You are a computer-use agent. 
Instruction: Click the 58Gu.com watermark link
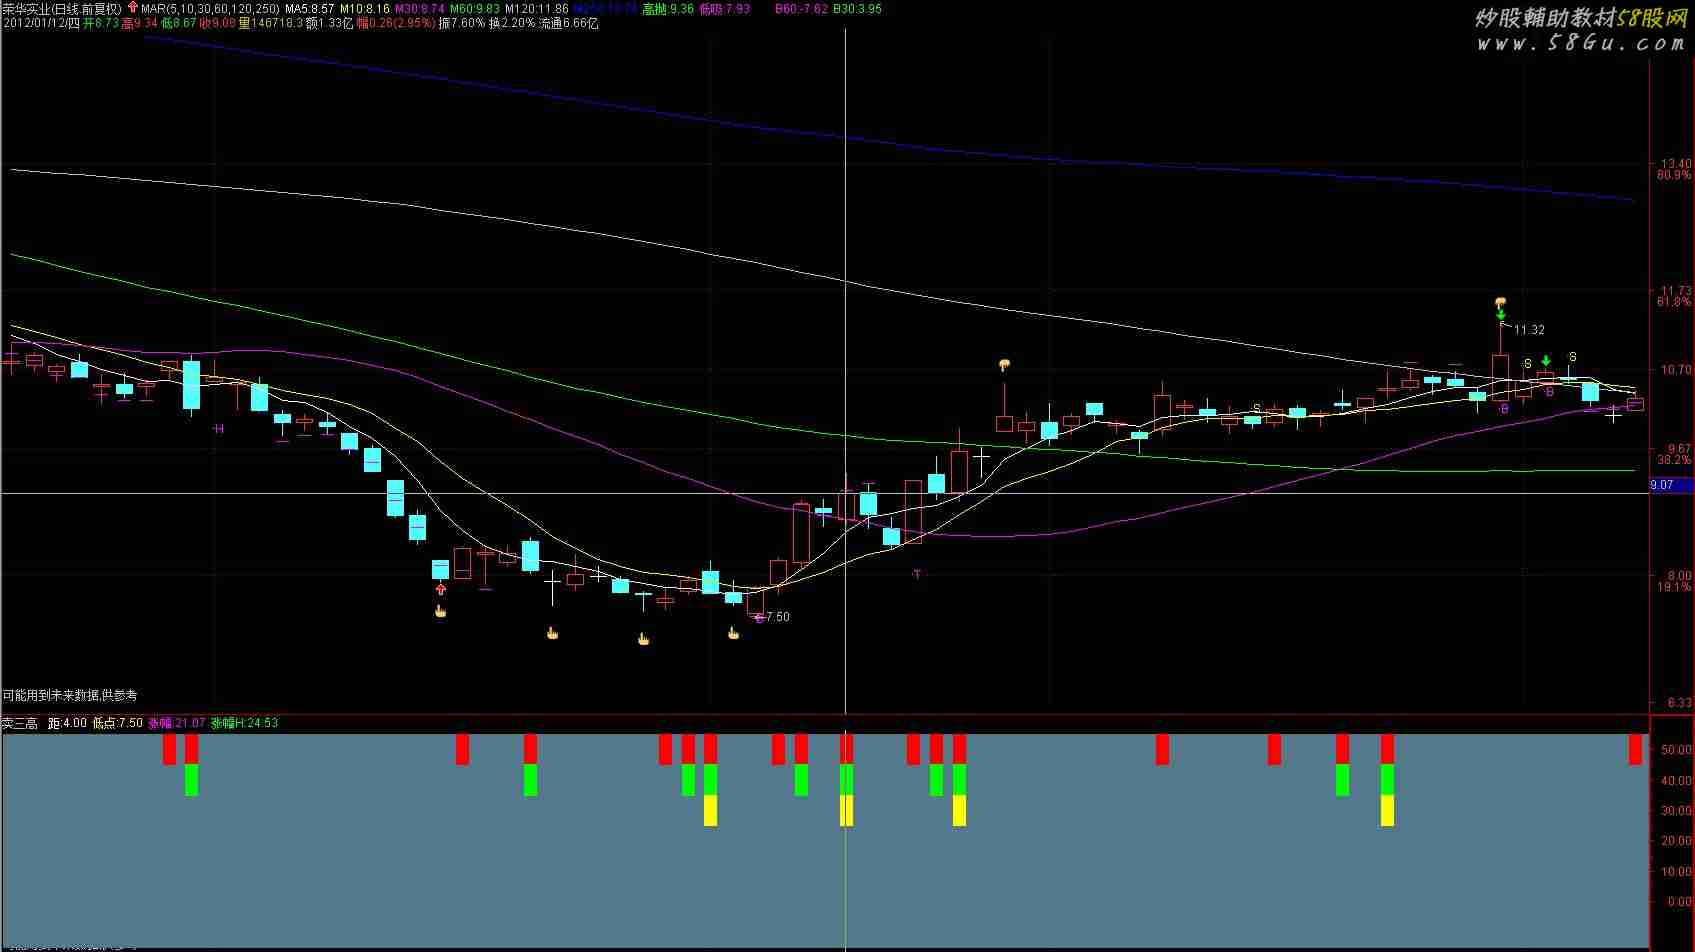[1580, 43]
